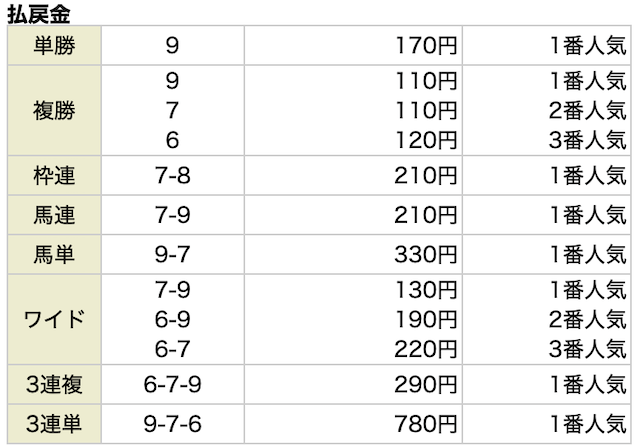Viewport: 640px width, 446px height.
Task: Click the ワイド row label
Action: pyautogui.click(x=53, y=320)
